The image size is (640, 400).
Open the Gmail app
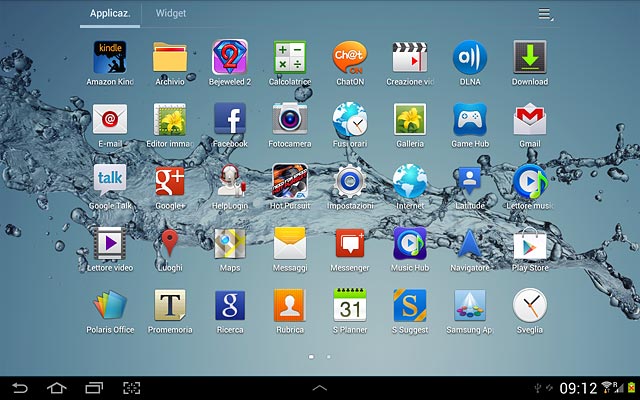tap(530, 119)
